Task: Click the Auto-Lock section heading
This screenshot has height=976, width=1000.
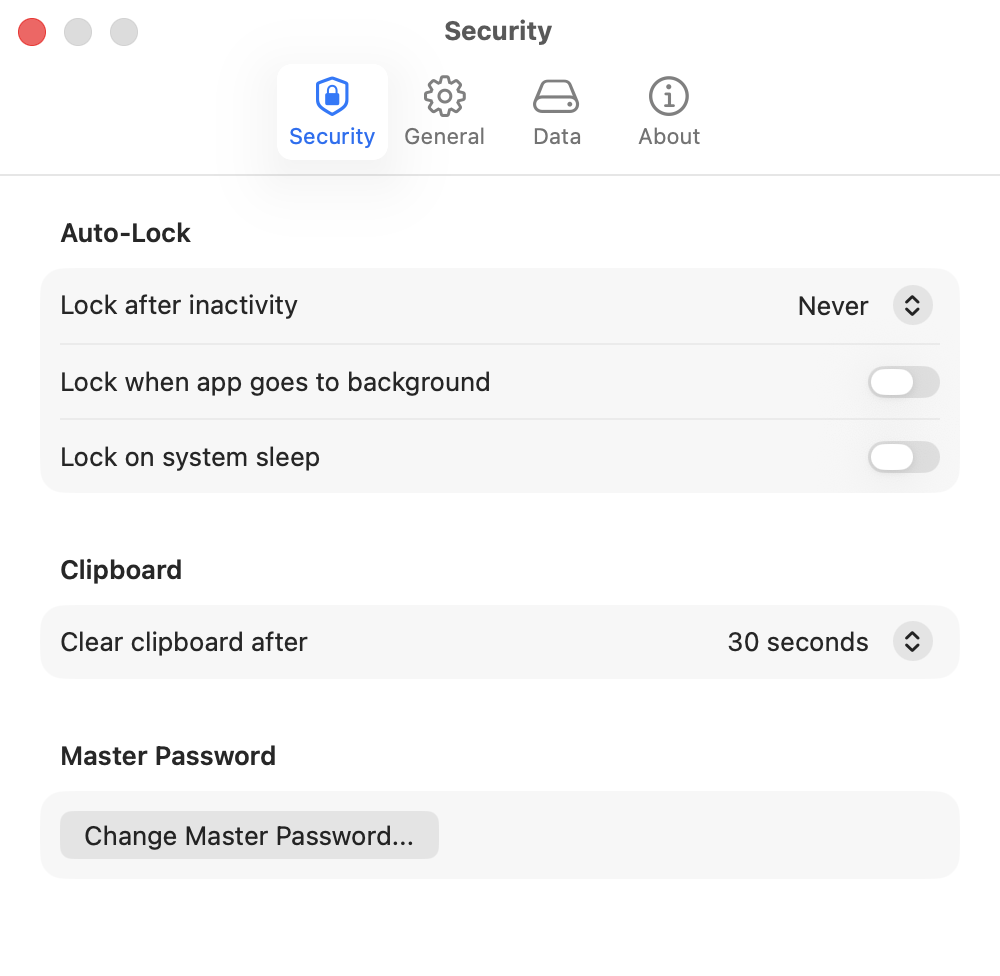Action: pyautogui.click(x=125, y=233)
